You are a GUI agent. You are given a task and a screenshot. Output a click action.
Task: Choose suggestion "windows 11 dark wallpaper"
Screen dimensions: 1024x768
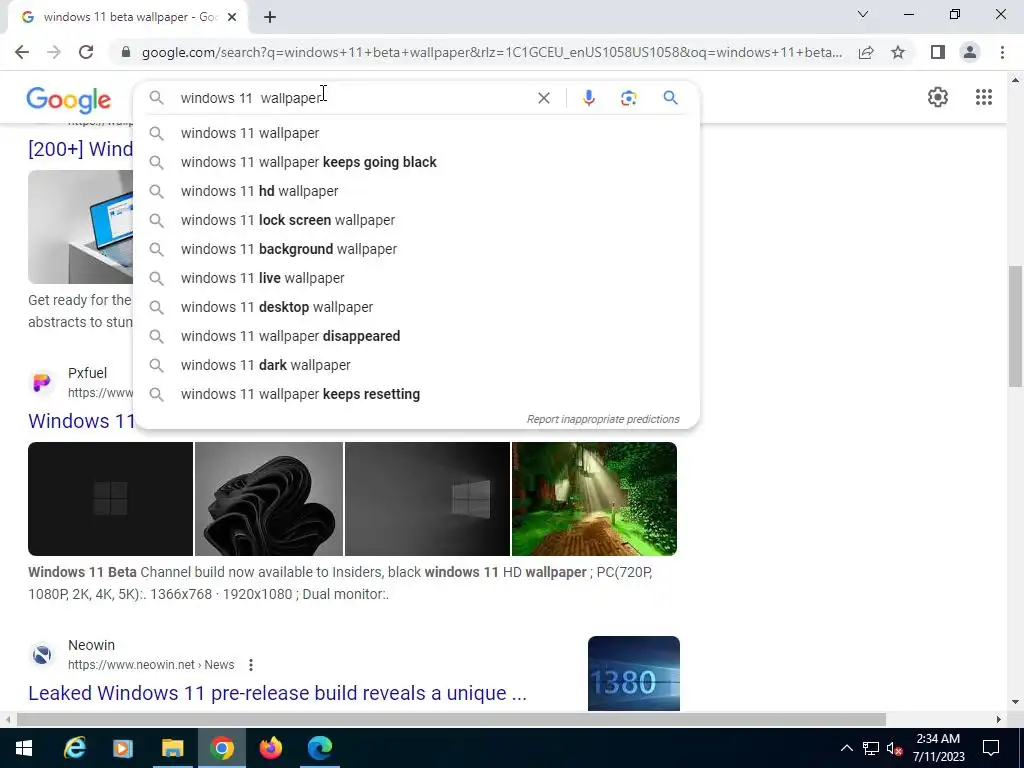click(x=416, y=365)
